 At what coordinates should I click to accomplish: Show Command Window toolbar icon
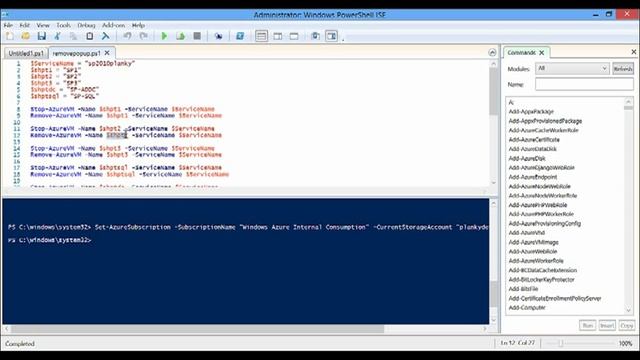point(315,36)
